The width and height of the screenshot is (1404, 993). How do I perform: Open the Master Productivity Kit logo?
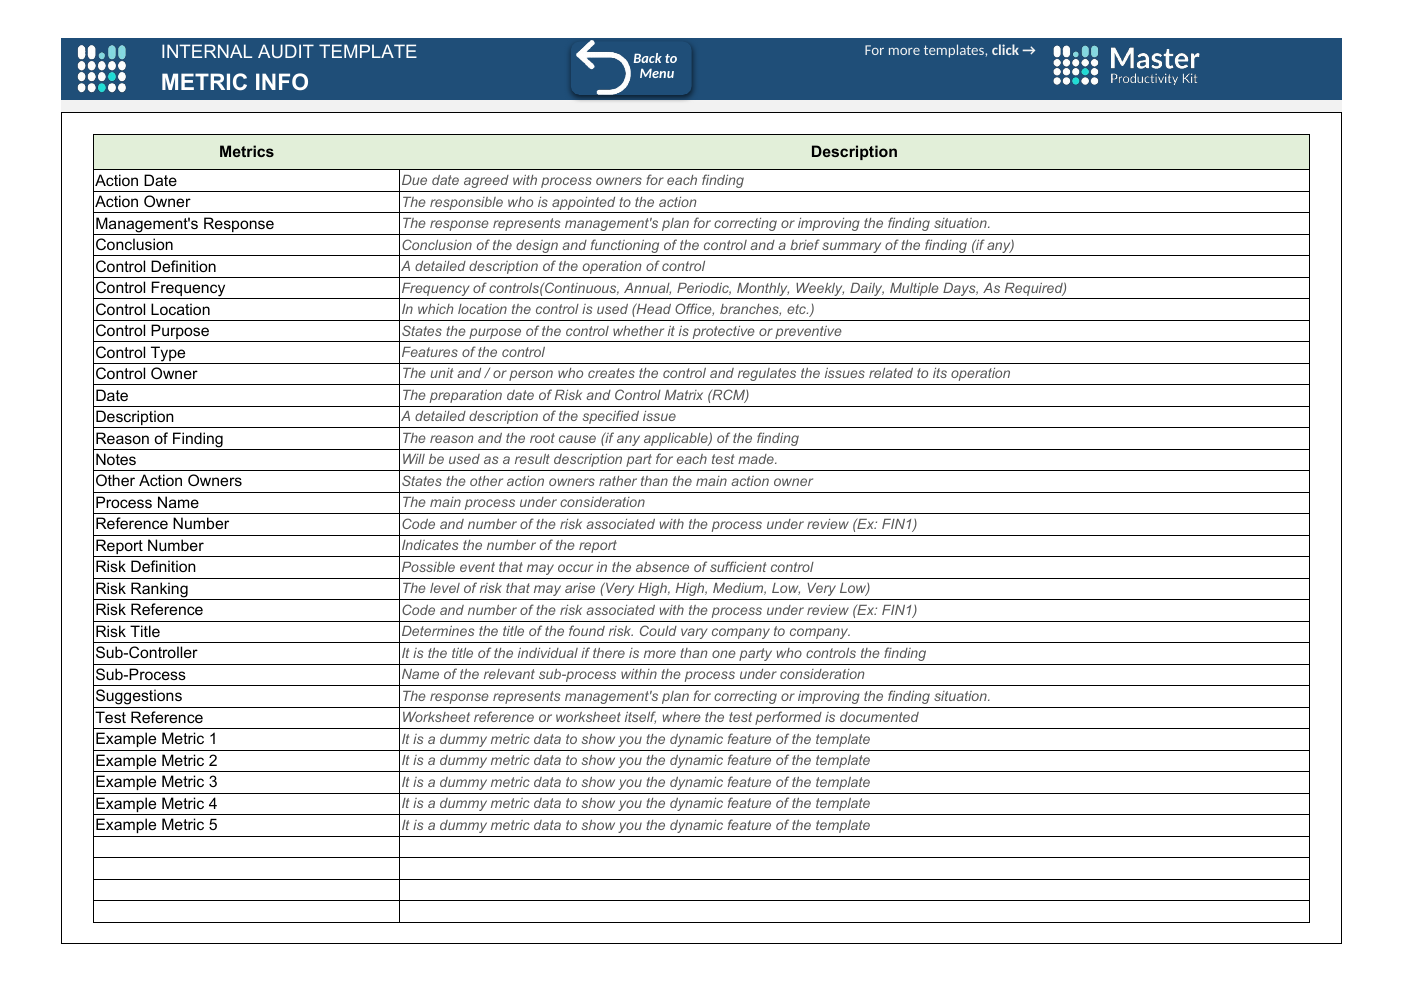(x=1126, y=66)
